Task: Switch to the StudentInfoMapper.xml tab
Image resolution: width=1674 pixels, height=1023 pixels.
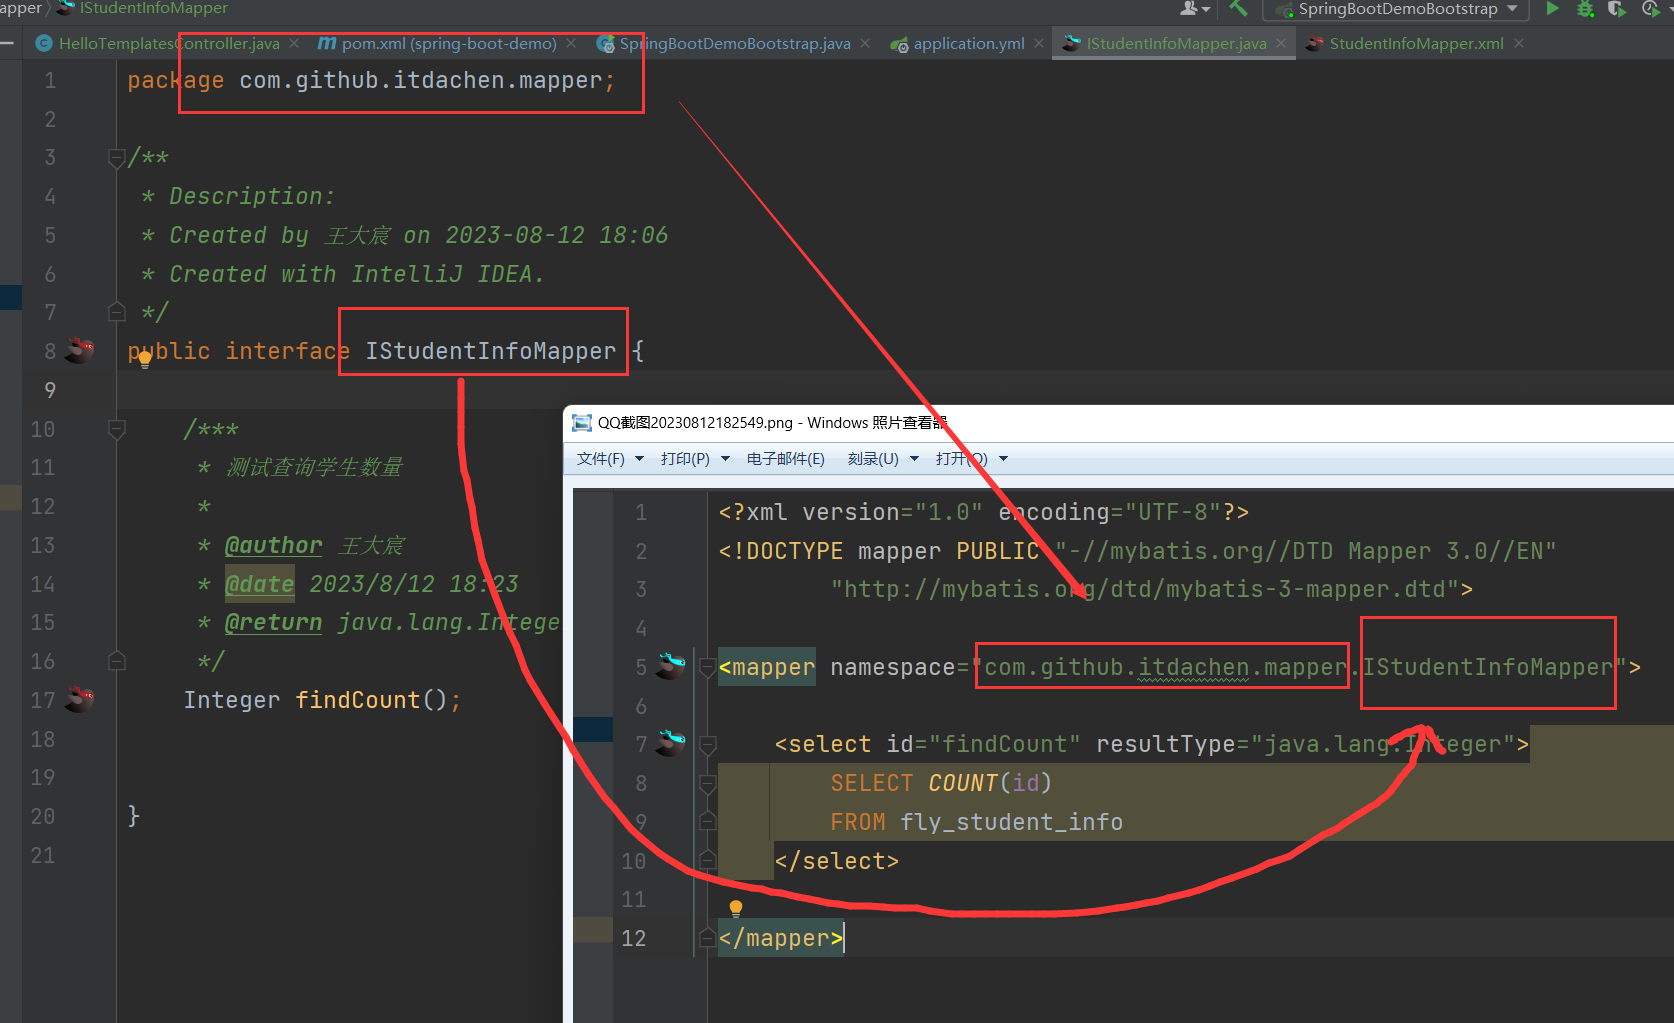Action: pos(1415,43)
